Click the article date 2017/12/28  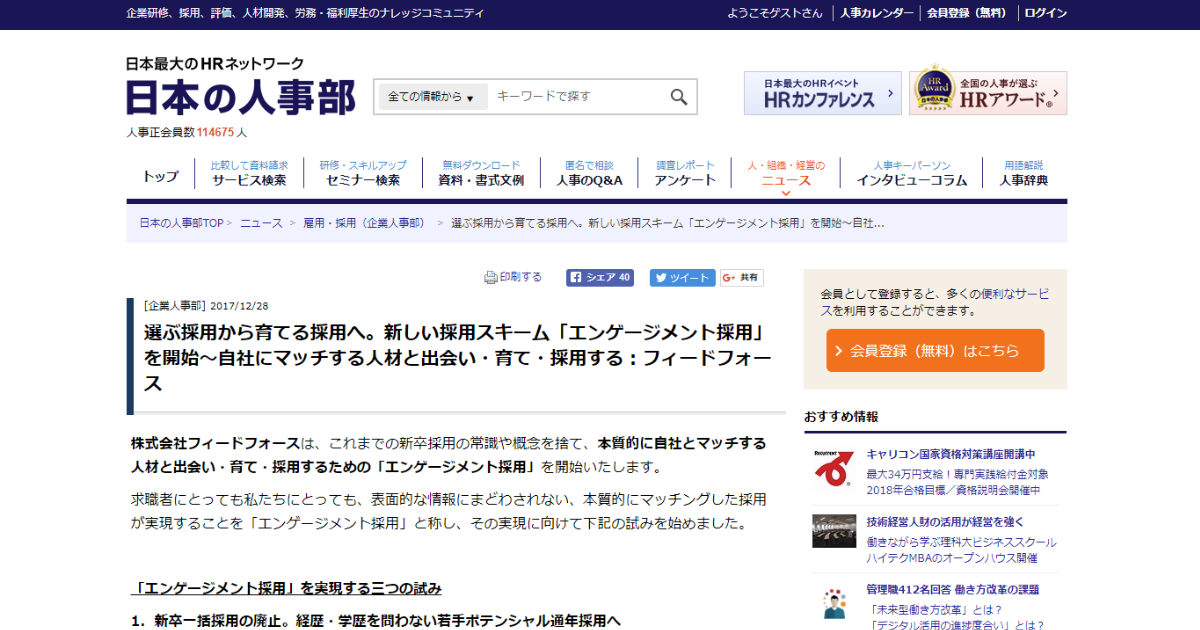pyautogui.click(x=240, y=306)
